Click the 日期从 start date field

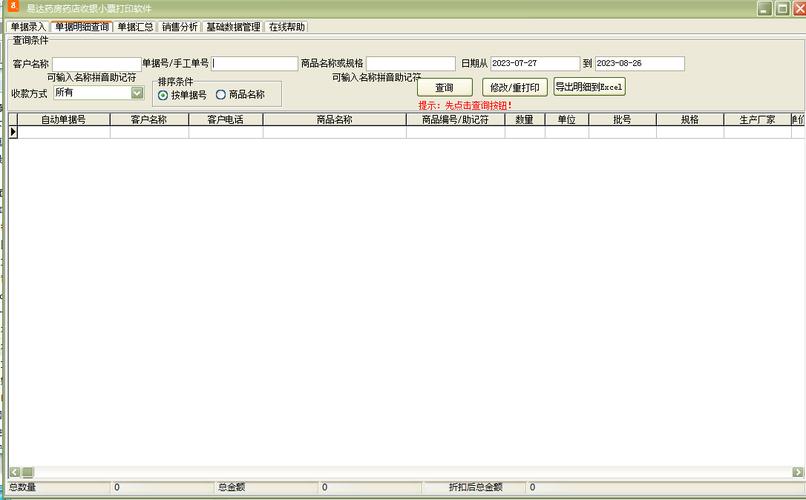[535, 63]
